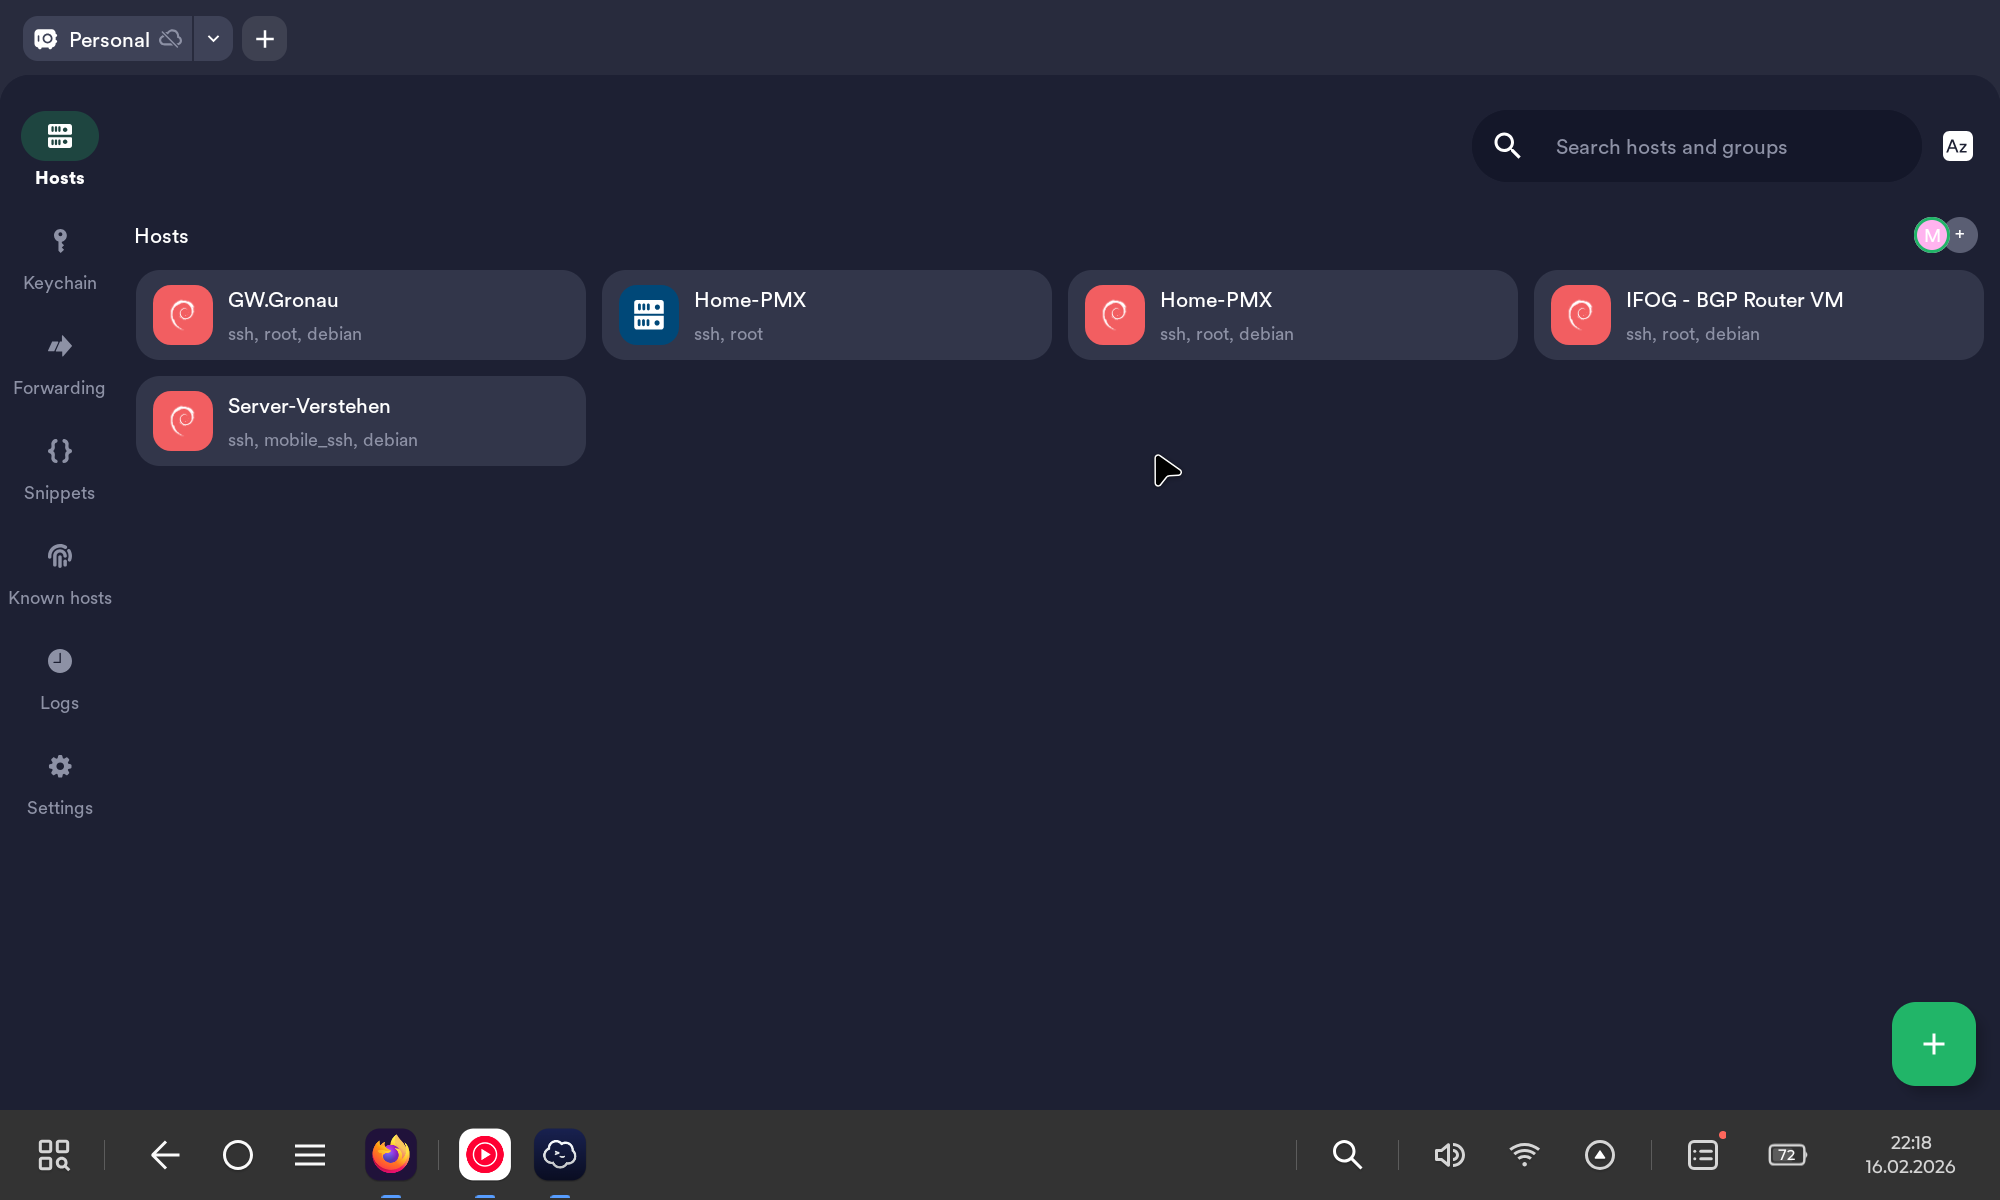Screen dimensions: 2000x1200
Task: Expand the Personal vault dropdown arrow
Action: point(213,39)
